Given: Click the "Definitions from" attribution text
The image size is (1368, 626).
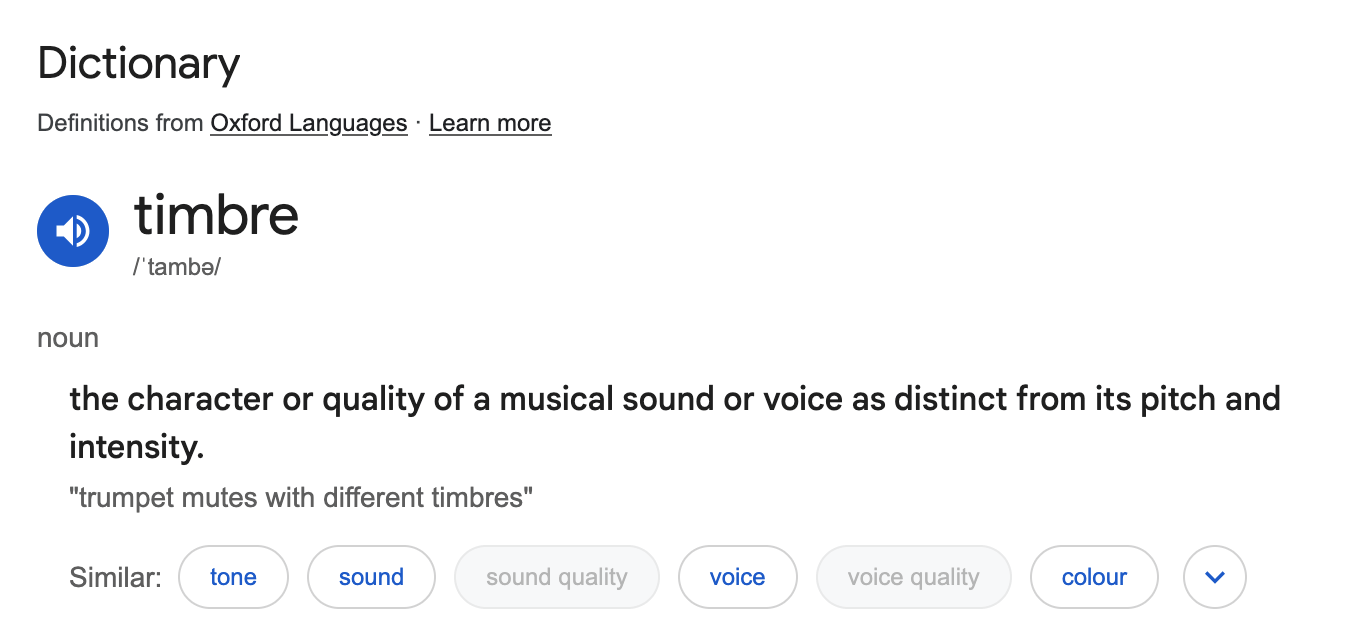Looking at the screenshot, I should click(x=119, y=123).
